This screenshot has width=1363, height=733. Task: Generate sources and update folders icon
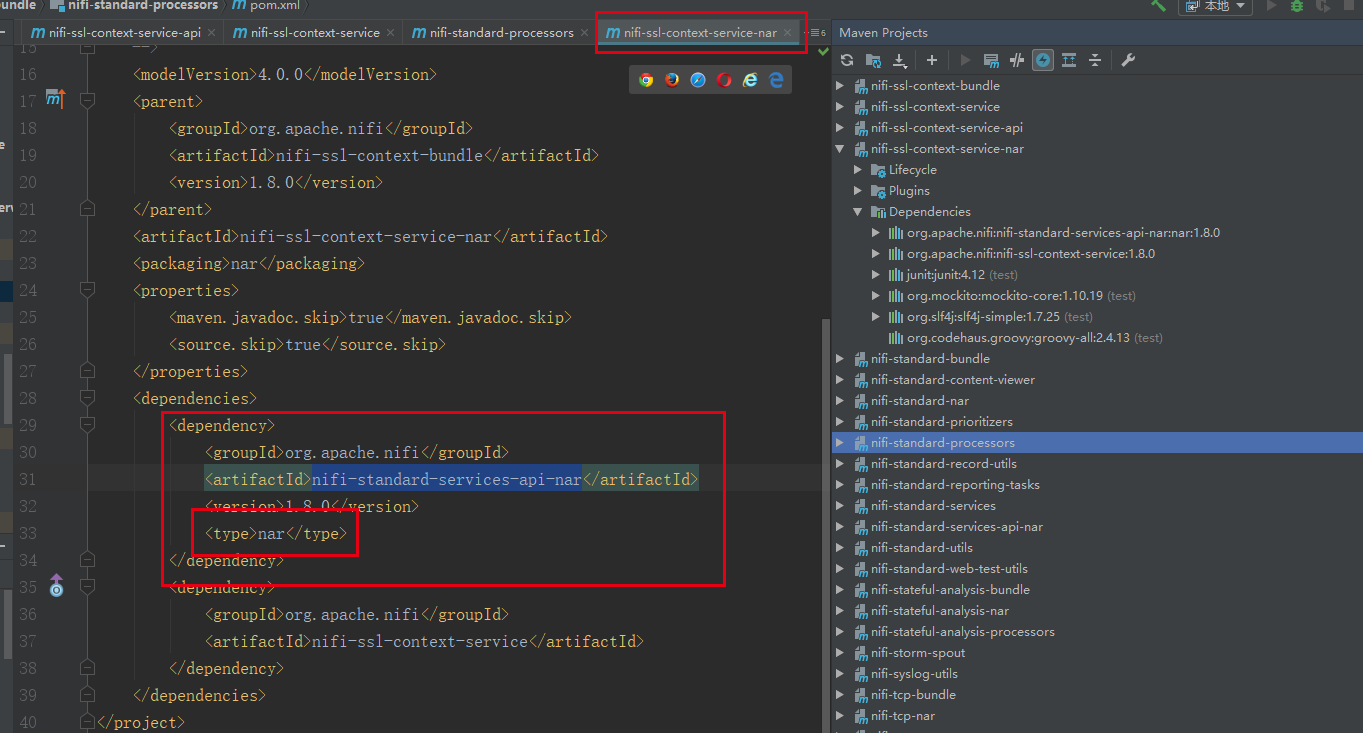coord(873,60)
